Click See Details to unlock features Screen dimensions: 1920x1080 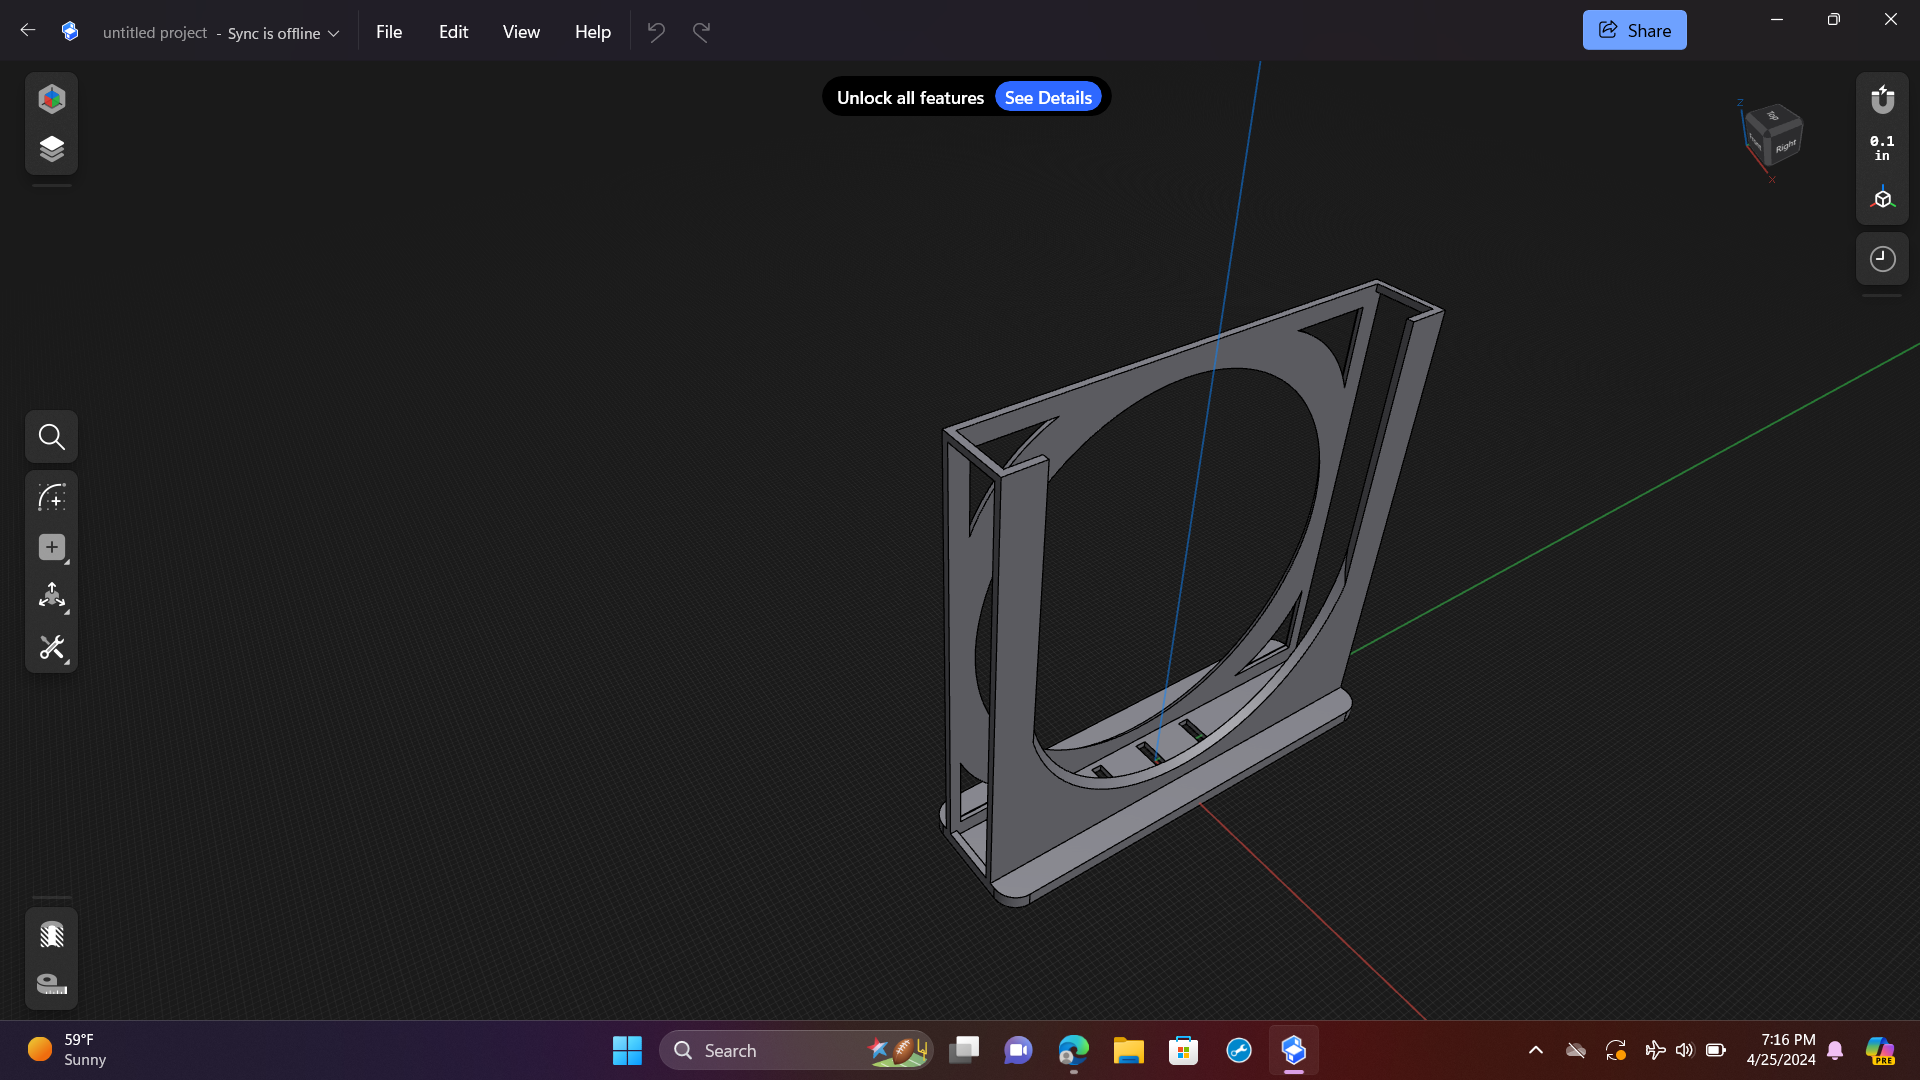pyautogui.click(x=1047, y=96)
